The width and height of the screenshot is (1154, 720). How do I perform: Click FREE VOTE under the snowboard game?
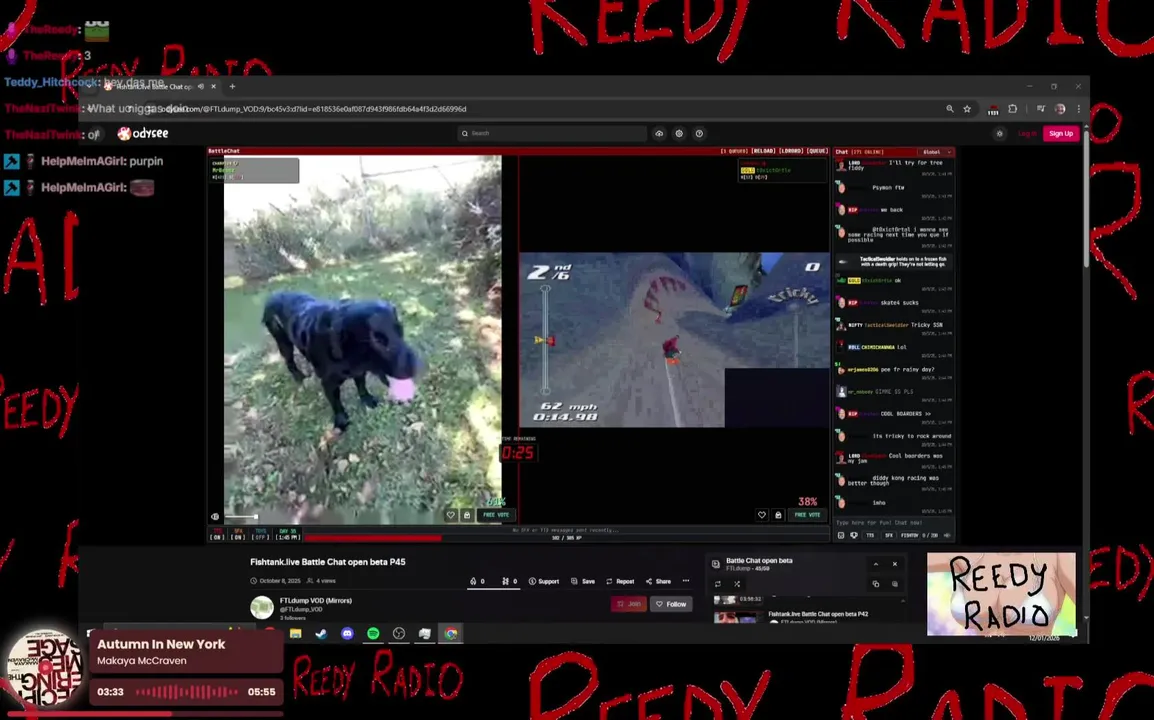coord(807,515)
